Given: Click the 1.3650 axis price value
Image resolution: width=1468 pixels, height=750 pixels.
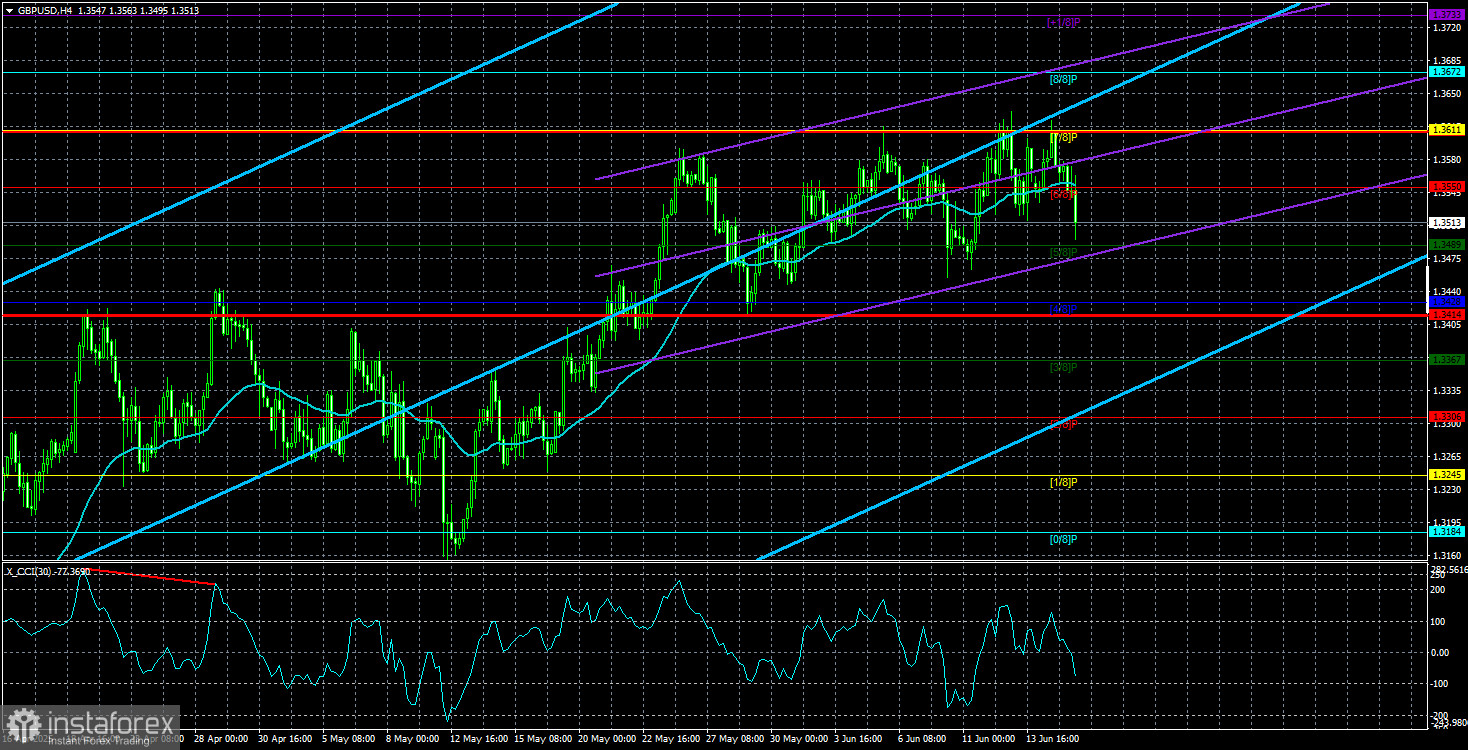Looking at the screenshot, I should click(x=1447, y=93).
